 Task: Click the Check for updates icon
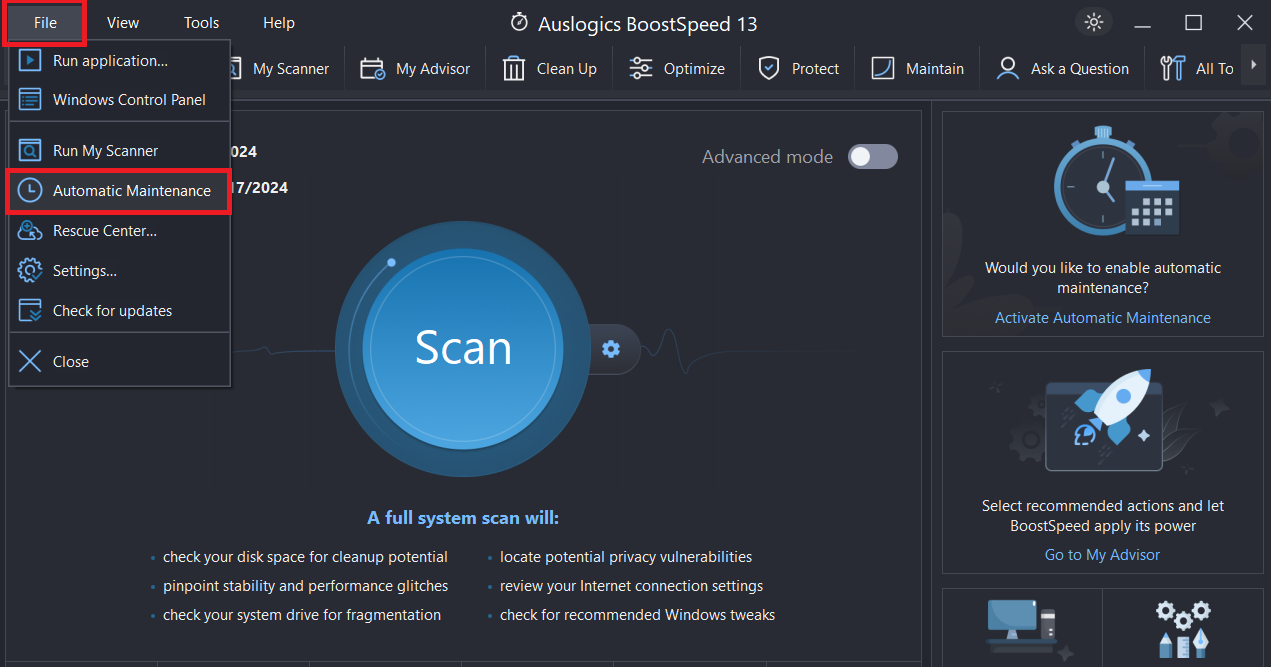click(x=31, y=311)
